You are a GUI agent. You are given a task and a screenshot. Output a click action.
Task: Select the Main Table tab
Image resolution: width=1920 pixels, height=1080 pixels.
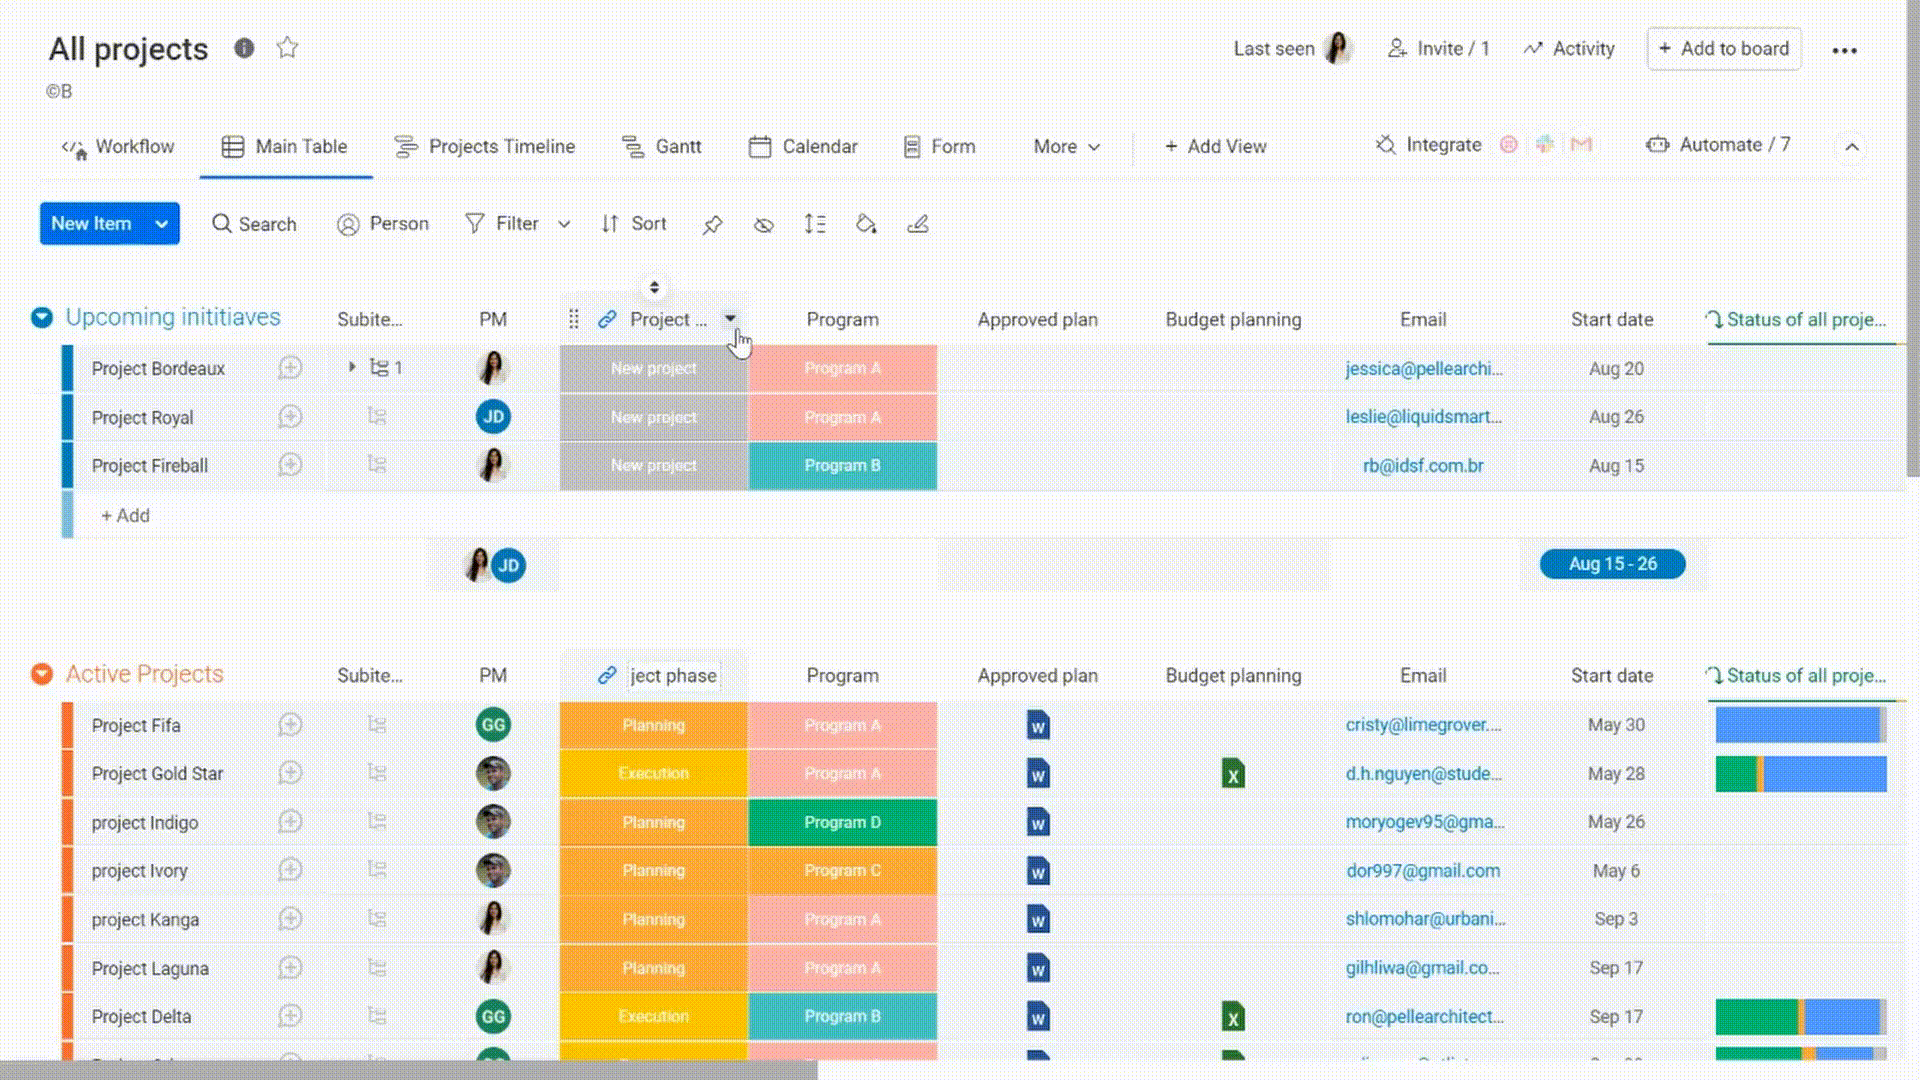point(285,147)
